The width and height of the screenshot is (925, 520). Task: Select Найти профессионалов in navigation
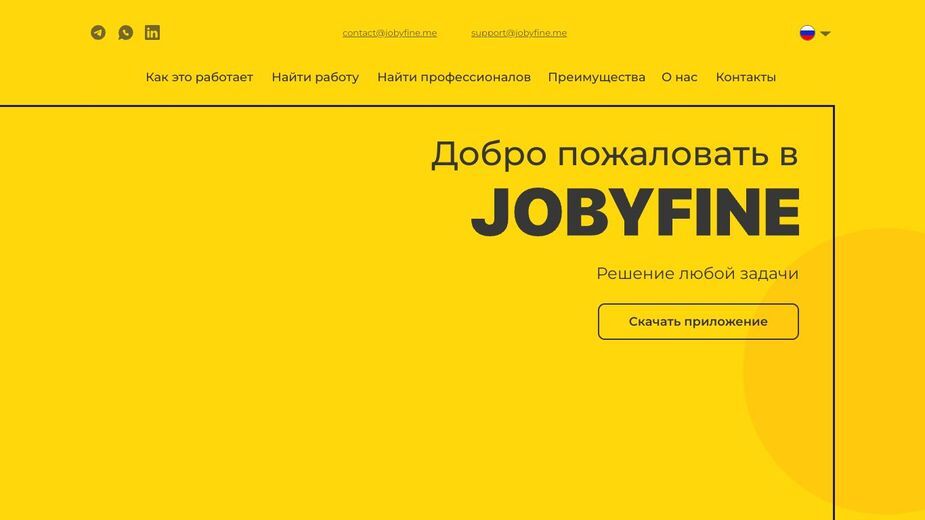pos(454,77)
